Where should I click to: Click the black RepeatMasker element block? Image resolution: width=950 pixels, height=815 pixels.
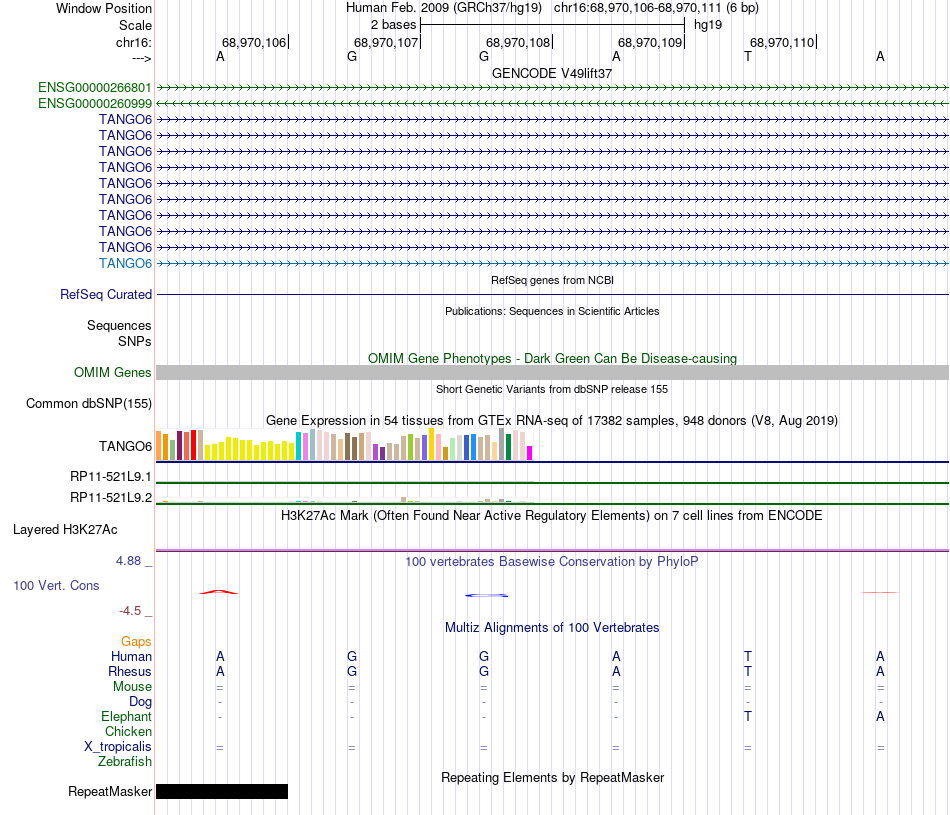click(222, 791)
